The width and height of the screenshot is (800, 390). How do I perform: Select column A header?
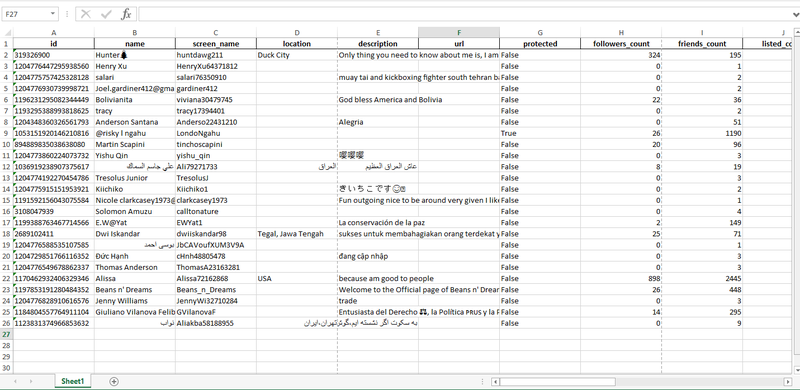(x=54, y=33)
